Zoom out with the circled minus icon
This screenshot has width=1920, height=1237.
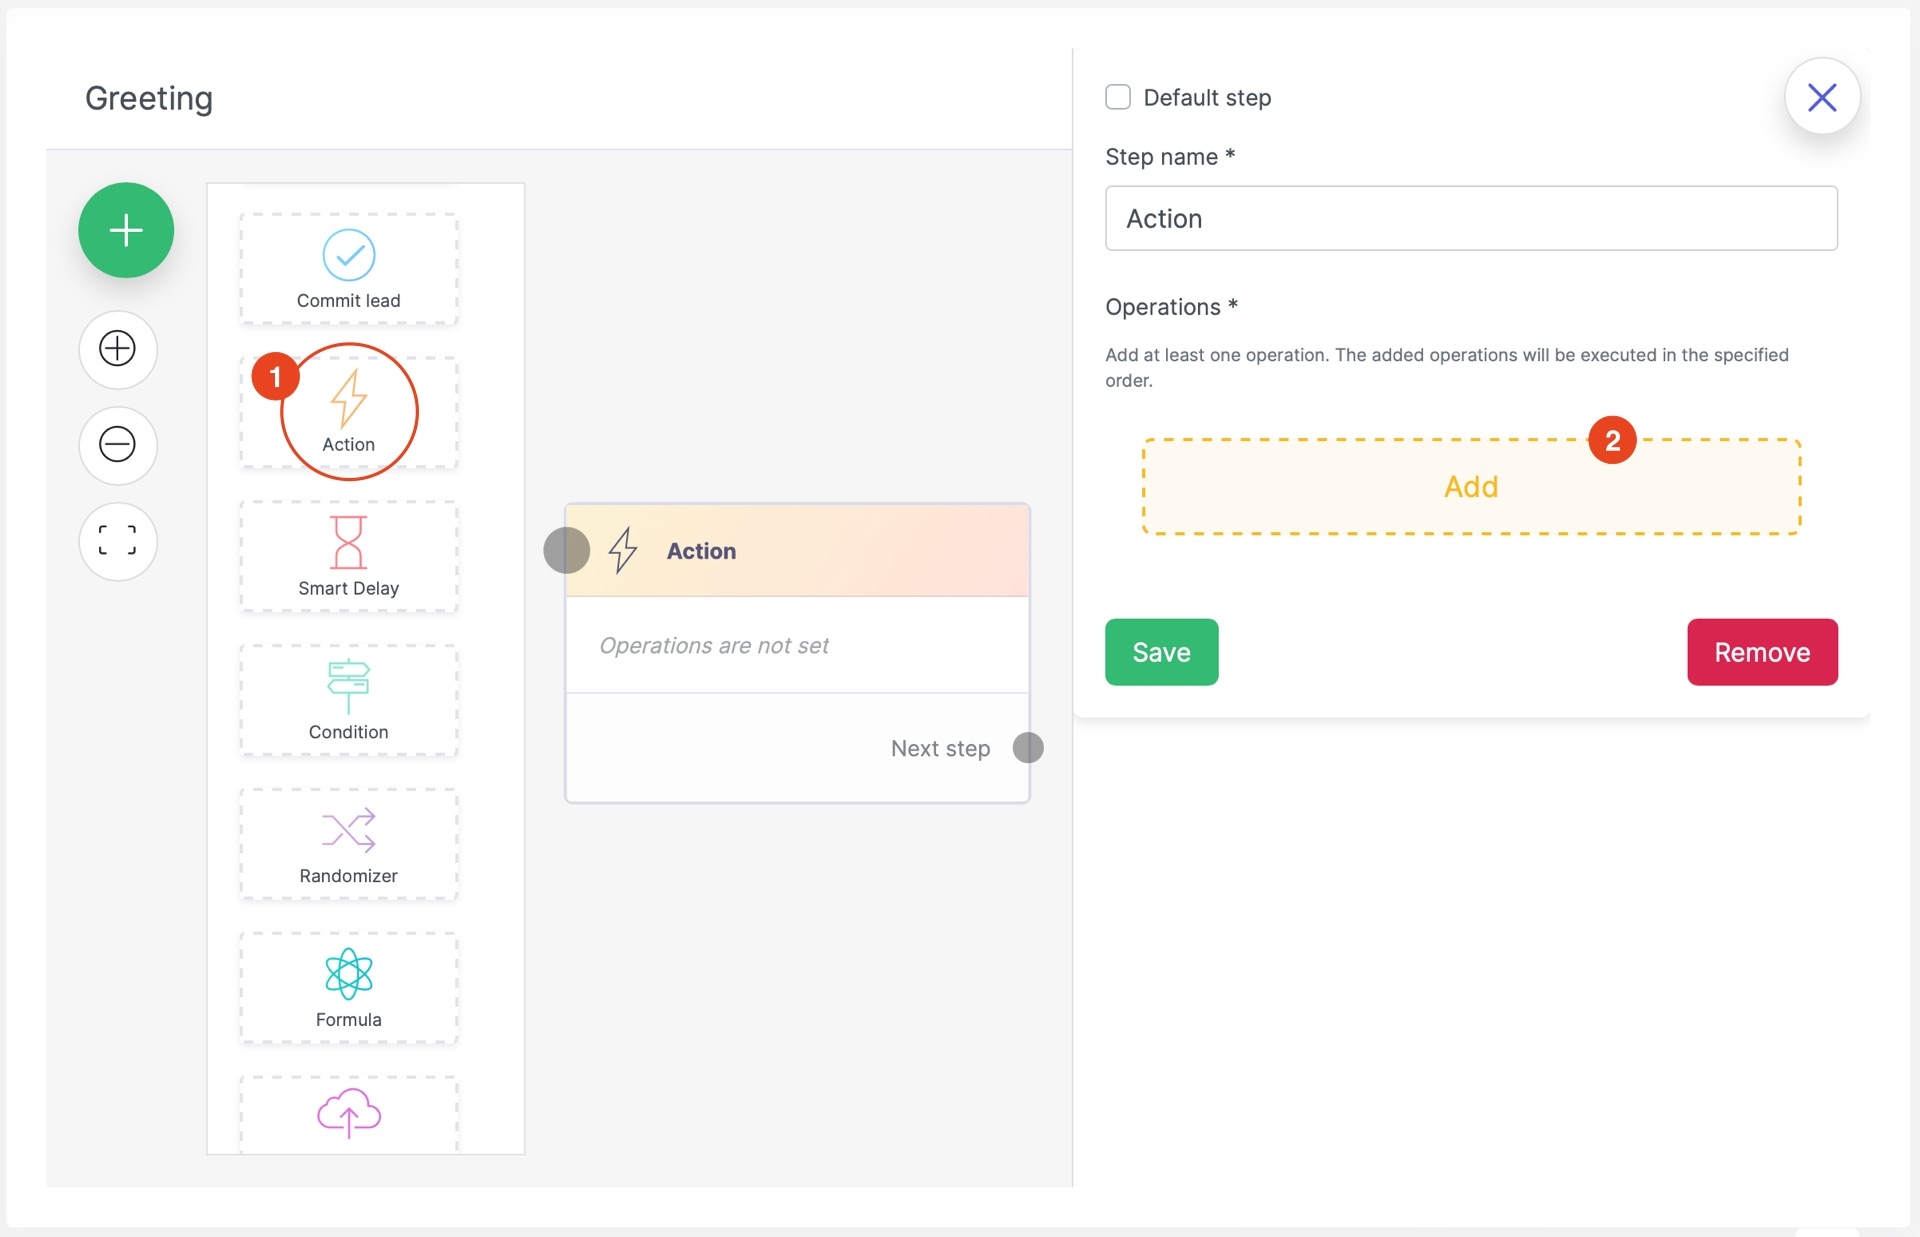tap(118, 444)
